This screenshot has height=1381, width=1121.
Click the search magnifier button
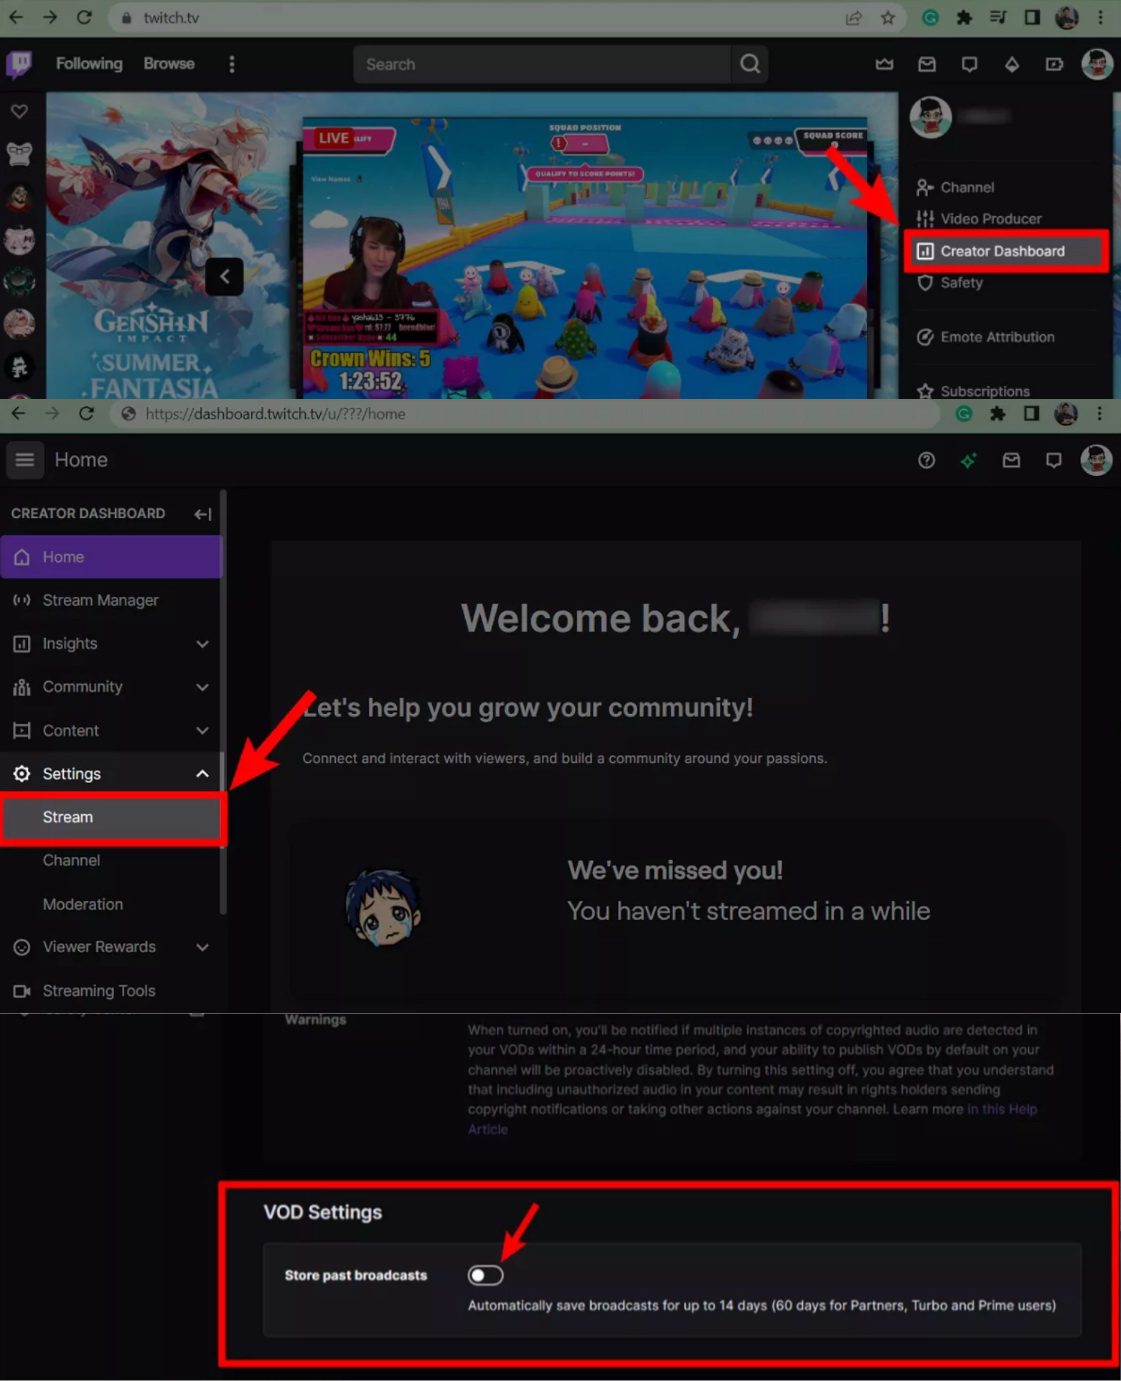pos(750,64)
